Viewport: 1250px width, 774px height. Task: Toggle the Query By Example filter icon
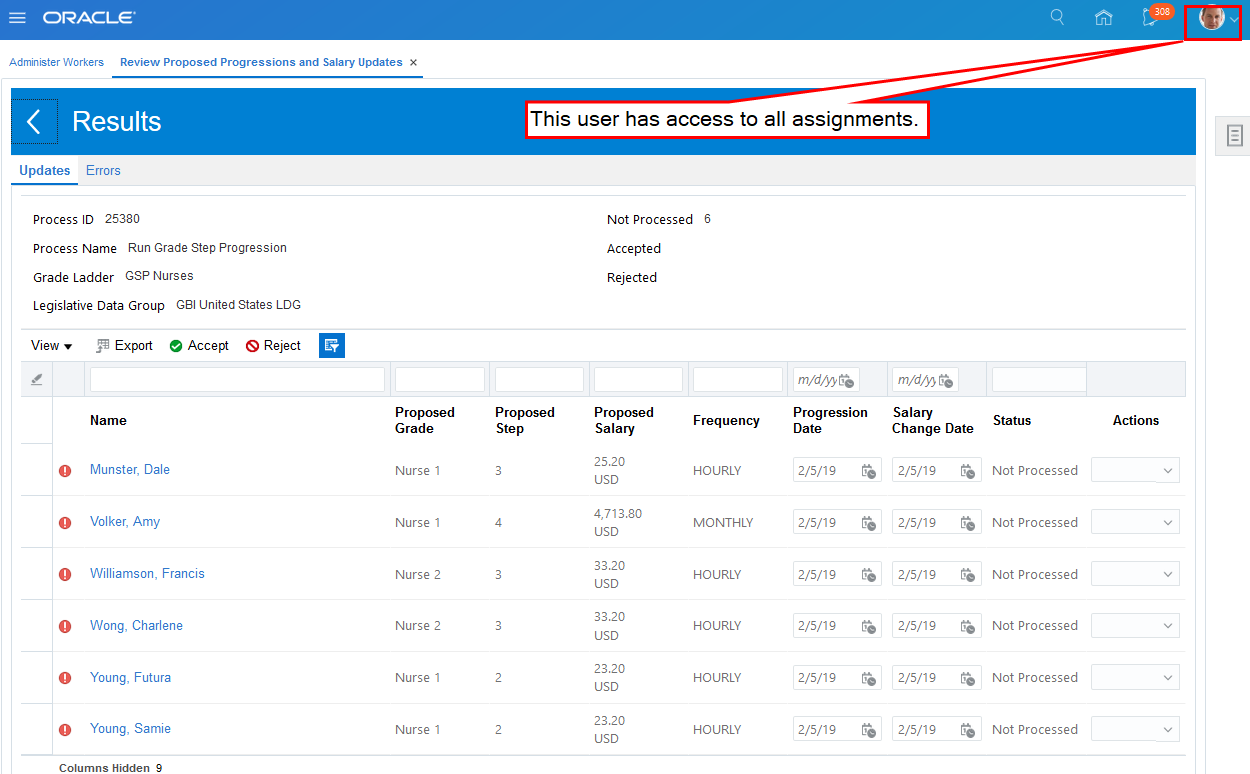332,346
